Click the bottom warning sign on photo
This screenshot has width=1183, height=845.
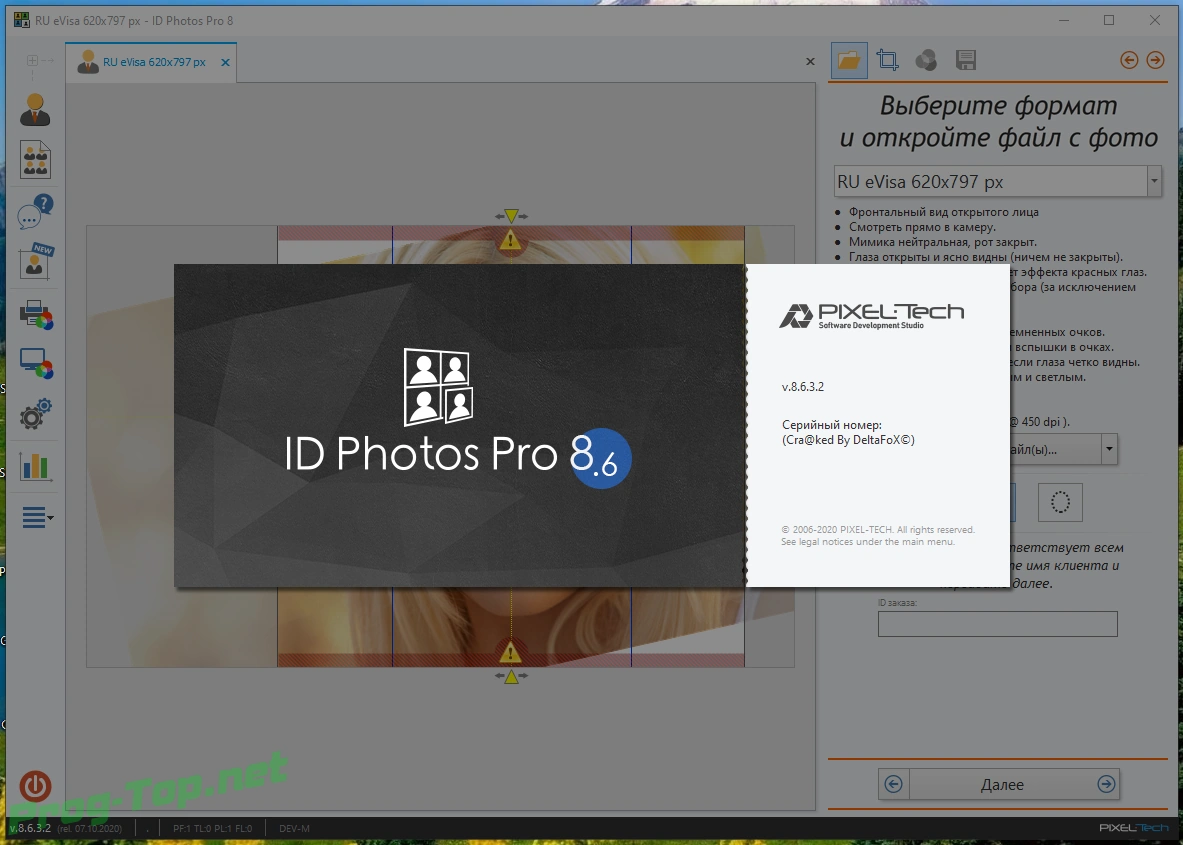(511, 651)
